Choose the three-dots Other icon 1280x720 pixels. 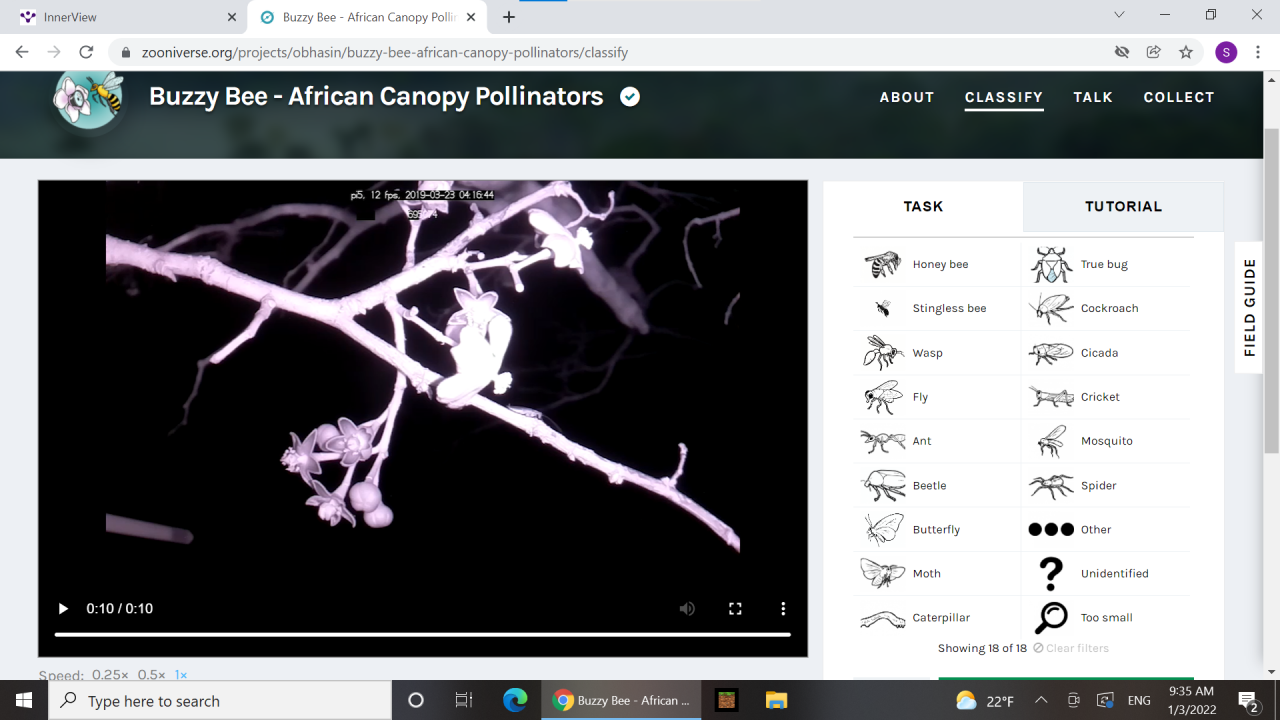pyautogui.click(x=1051, y=530)
